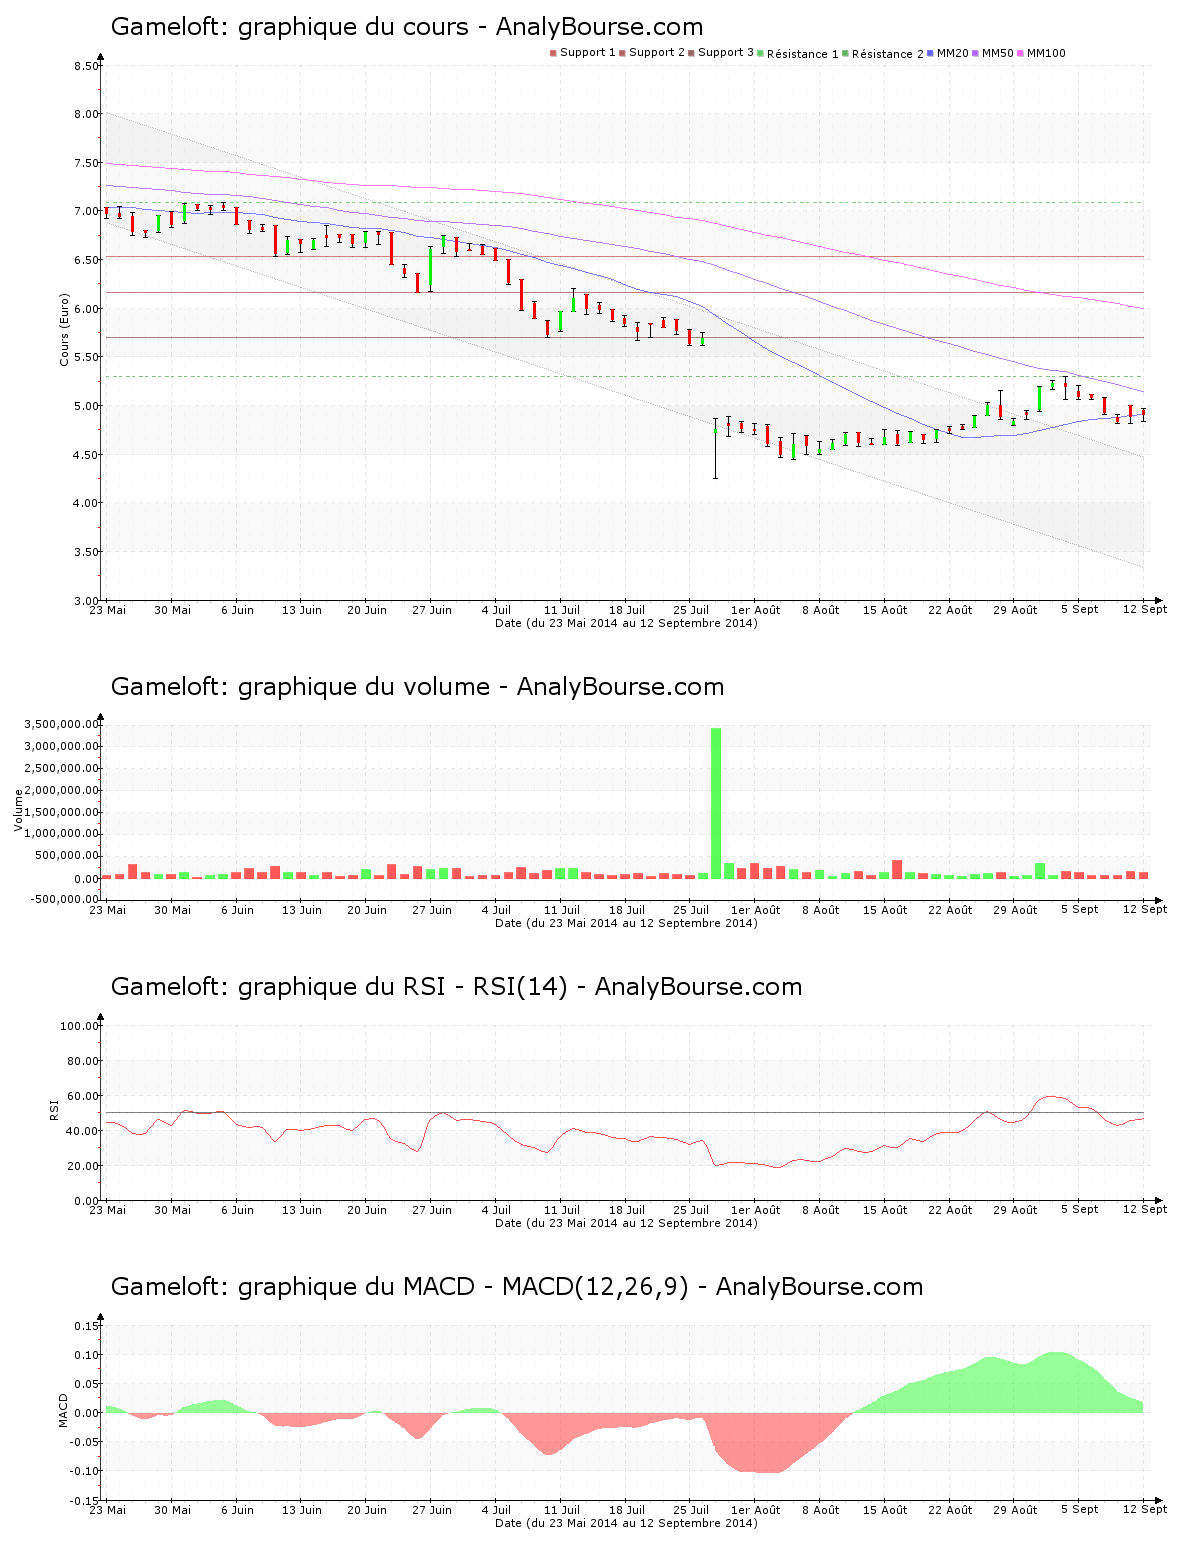
Task: Click '5 Sept' on the MACD chart axis
Action: pos(1080,1509)
